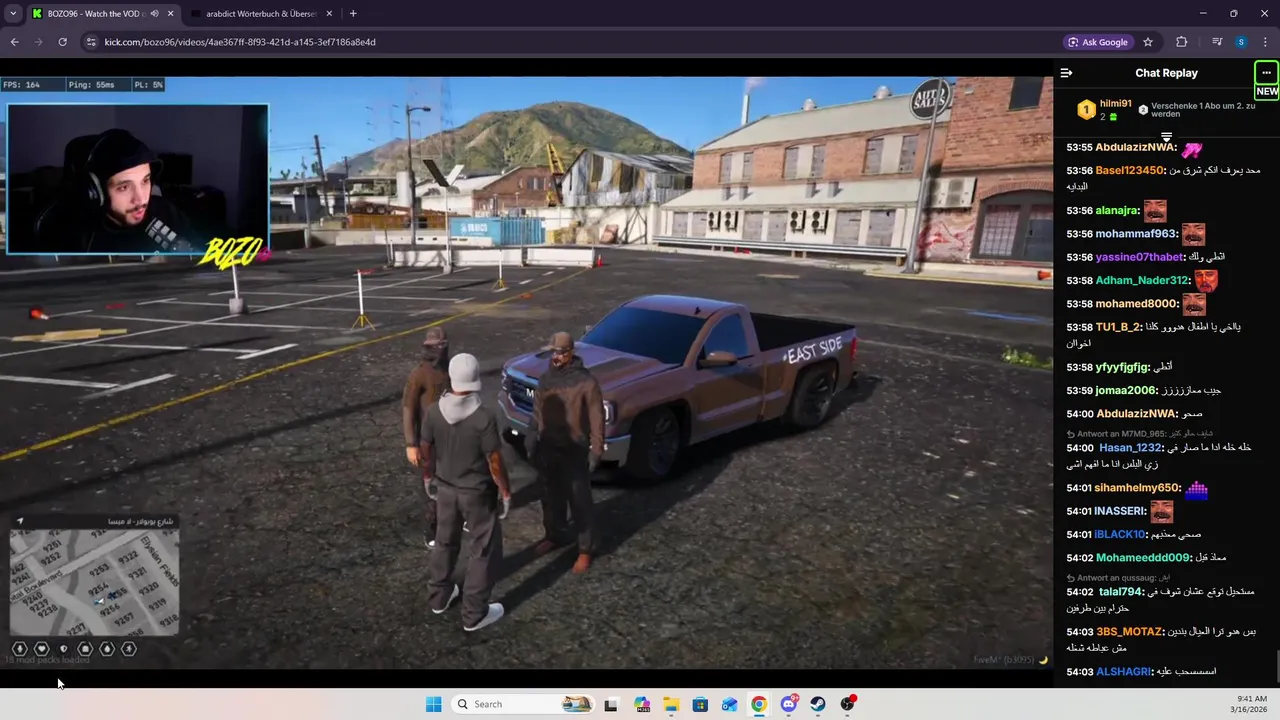The height and width of the screenshot is (720, 1280).
Task: Reload the Kick page
Action: click(62, 42)
